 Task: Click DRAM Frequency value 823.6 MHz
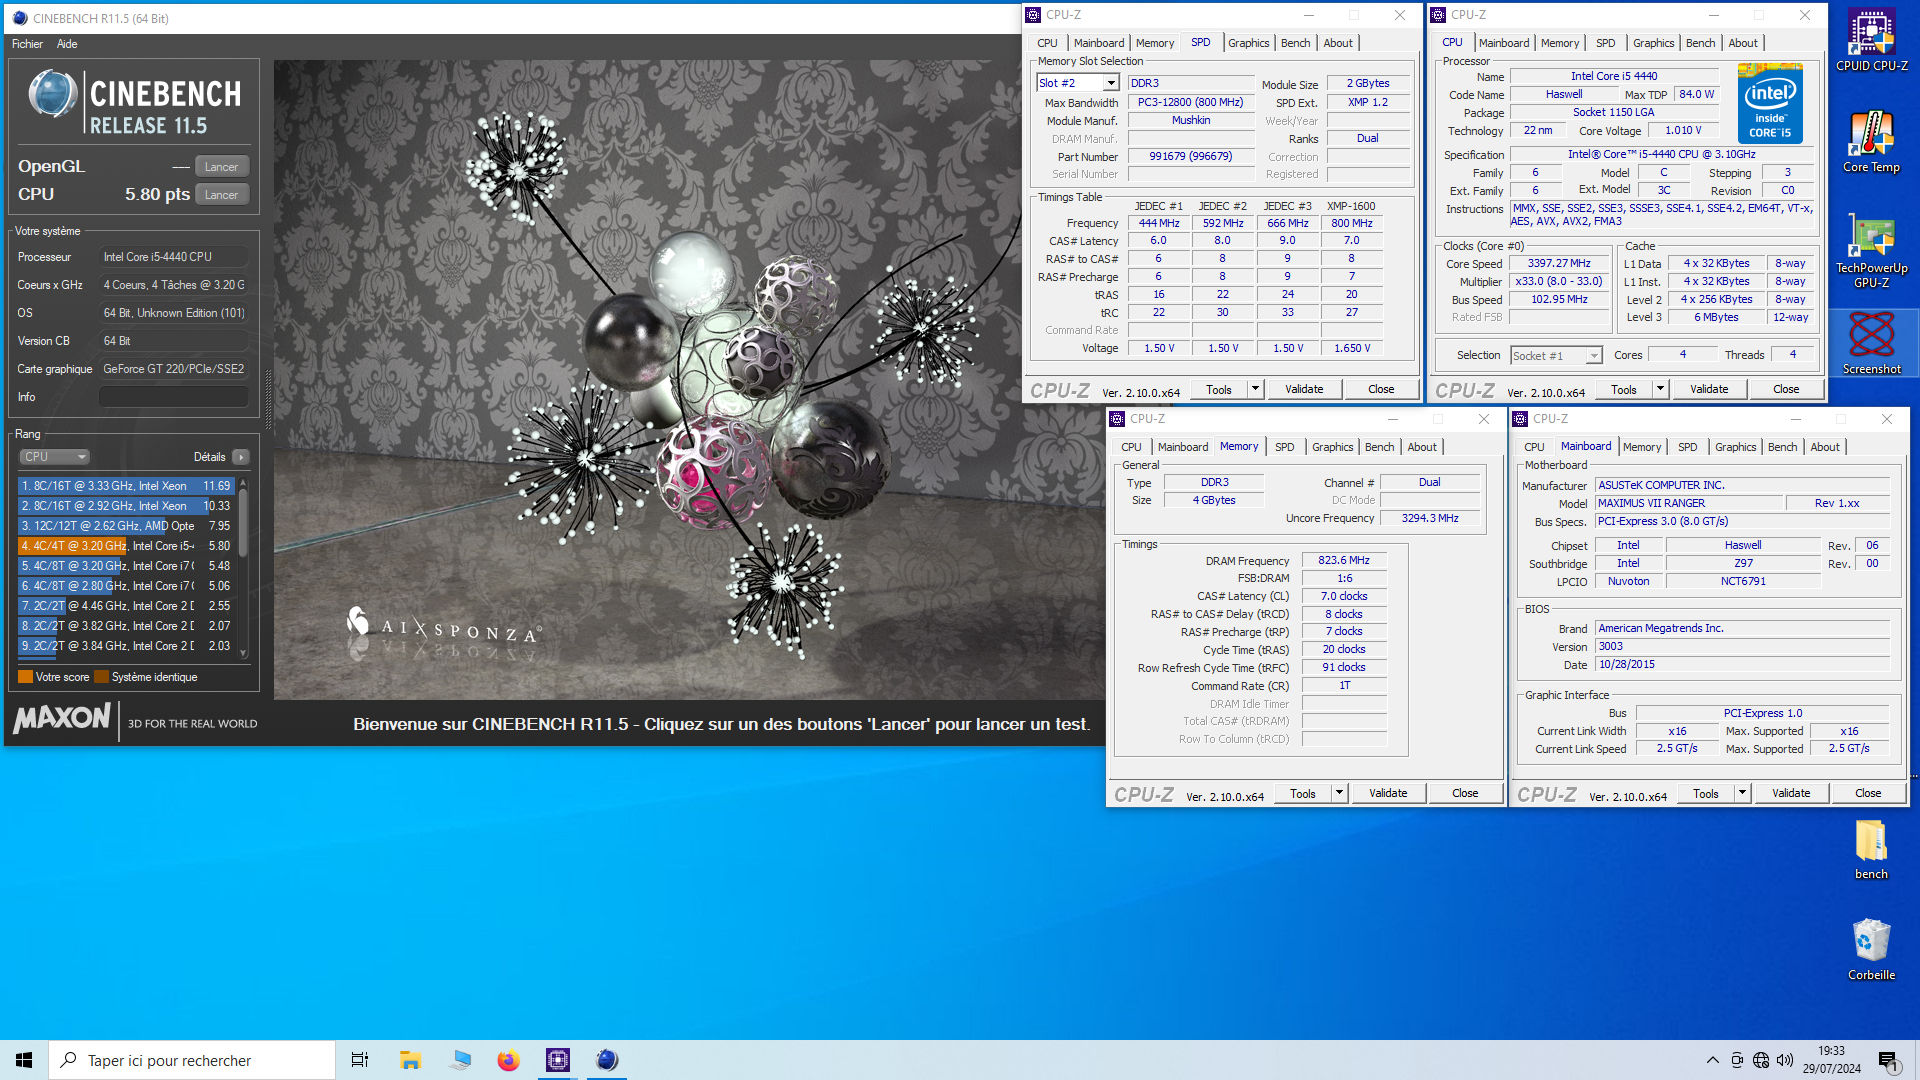pos(1344,561)
